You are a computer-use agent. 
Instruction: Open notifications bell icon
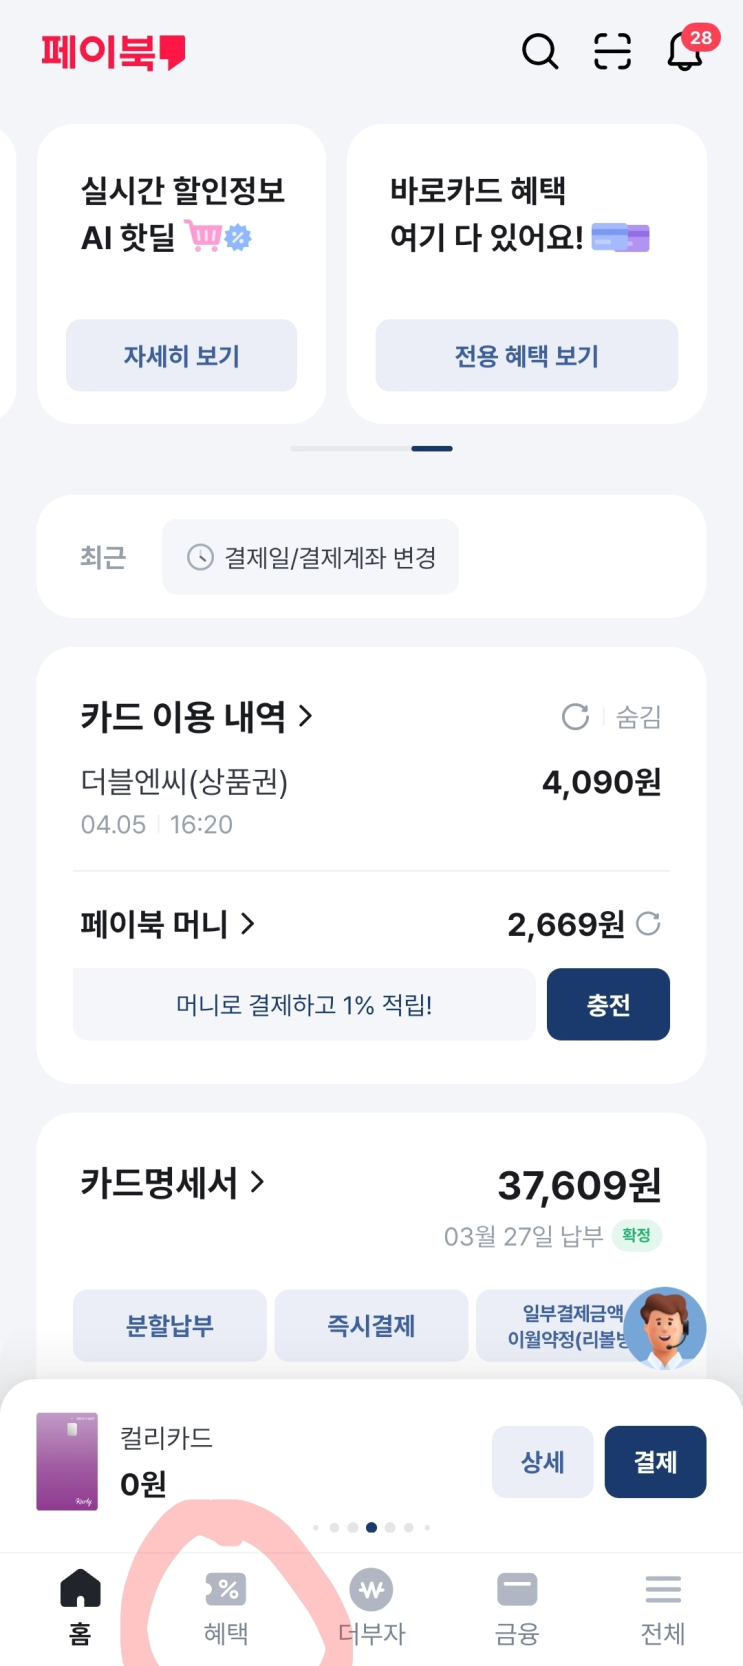coord(685,51)
